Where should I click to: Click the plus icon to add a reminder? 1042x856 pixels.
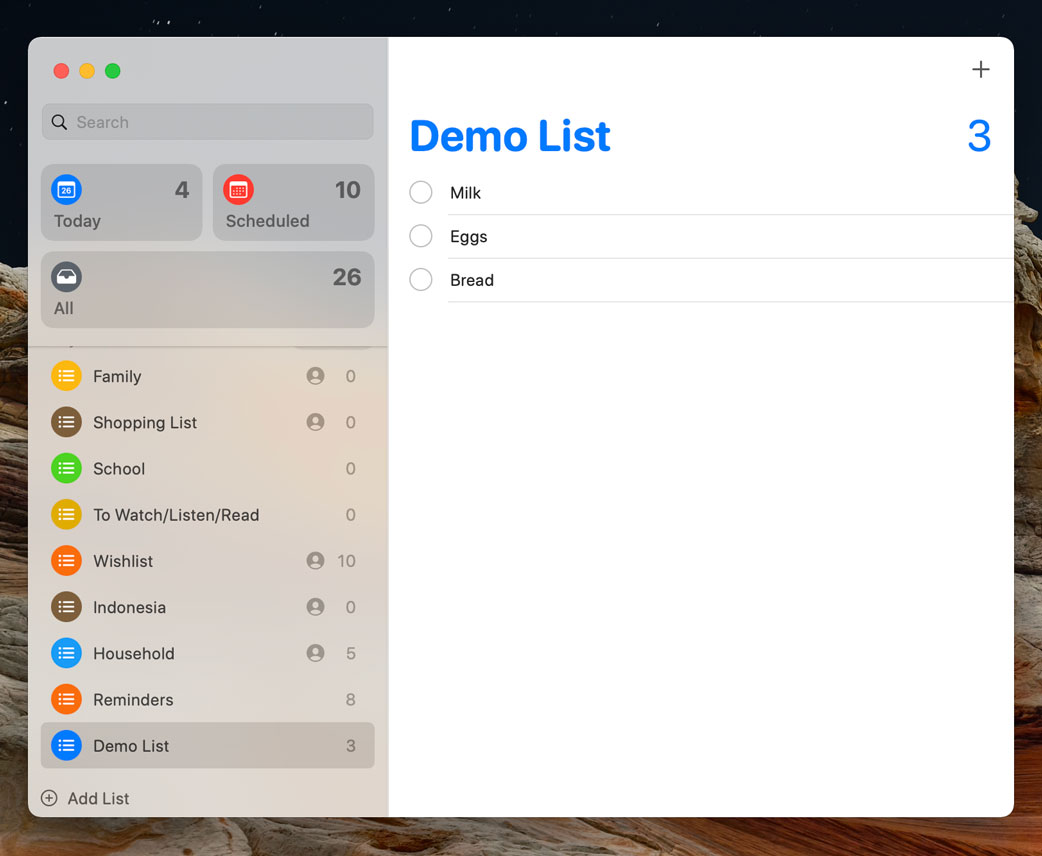(980, 69)
